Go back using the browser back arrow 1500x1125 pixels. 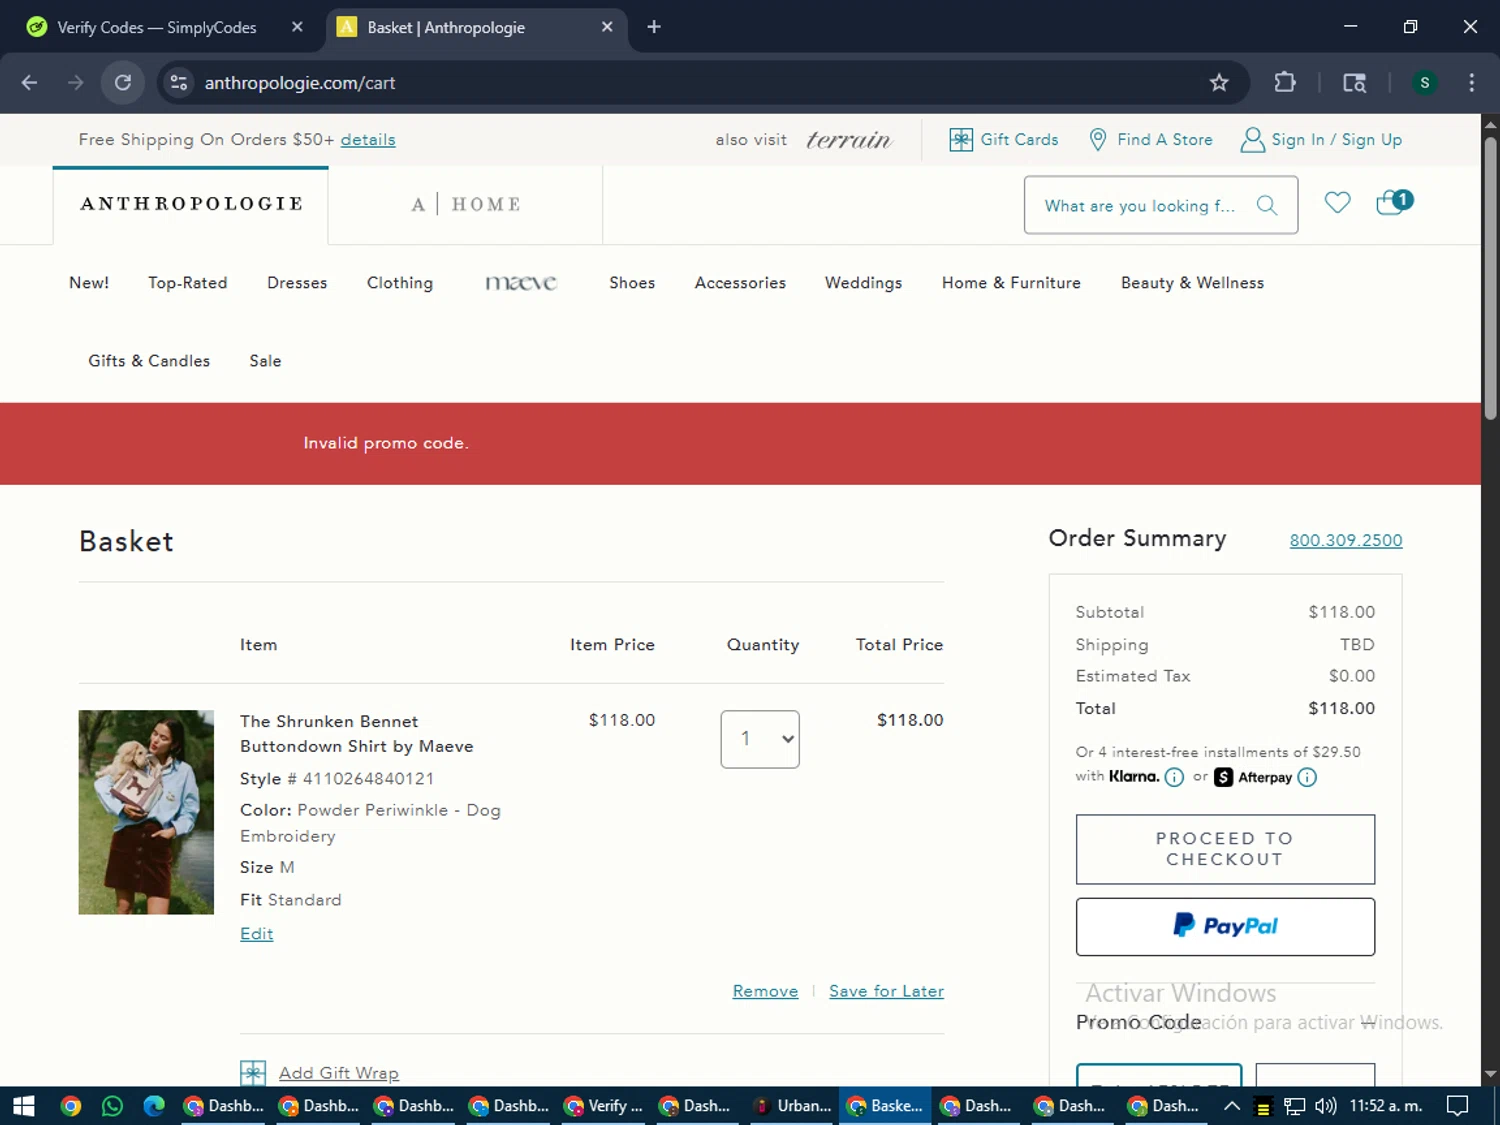click(29, 83)
